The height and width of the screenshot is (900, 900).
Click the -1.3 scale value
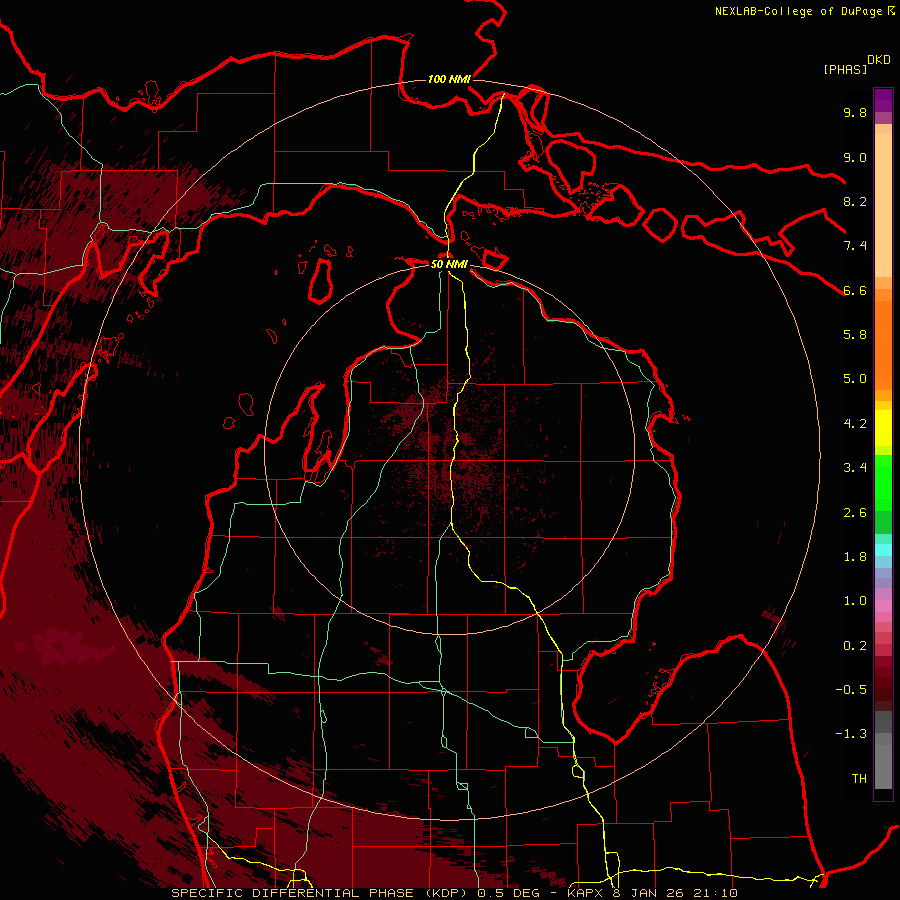[x=851, y=734]
